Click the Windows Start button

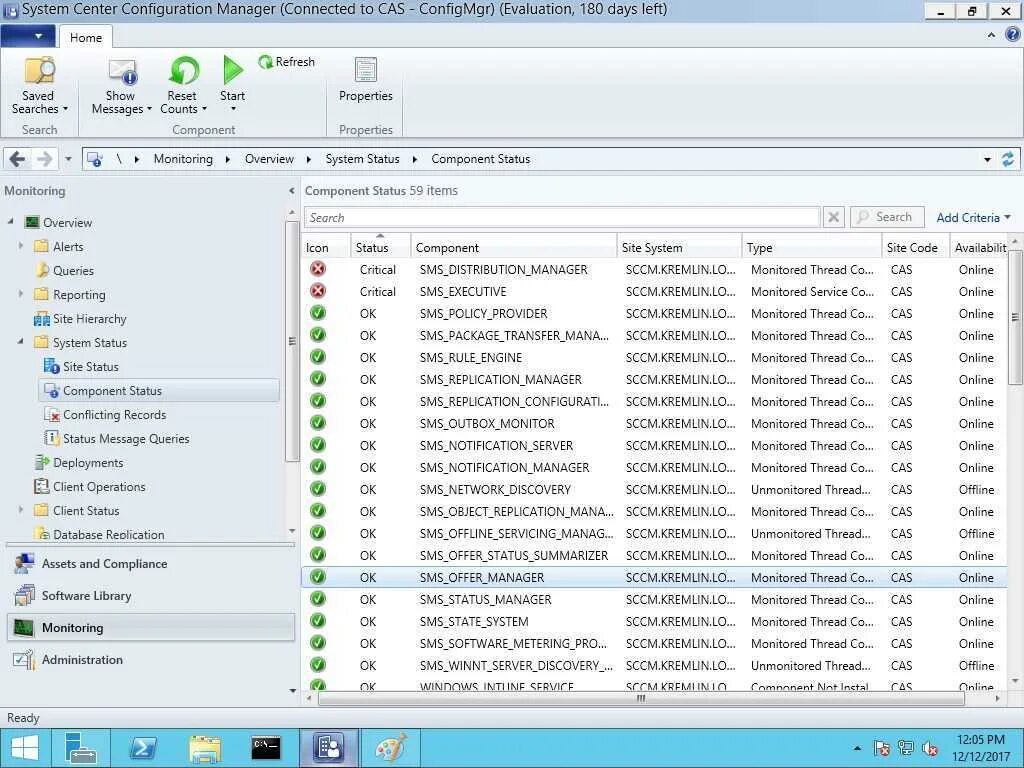pos(25,748)
